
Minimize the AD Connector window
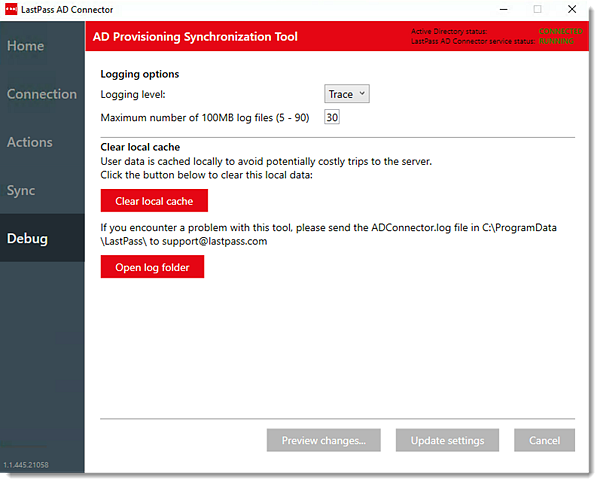pos(504,9)
